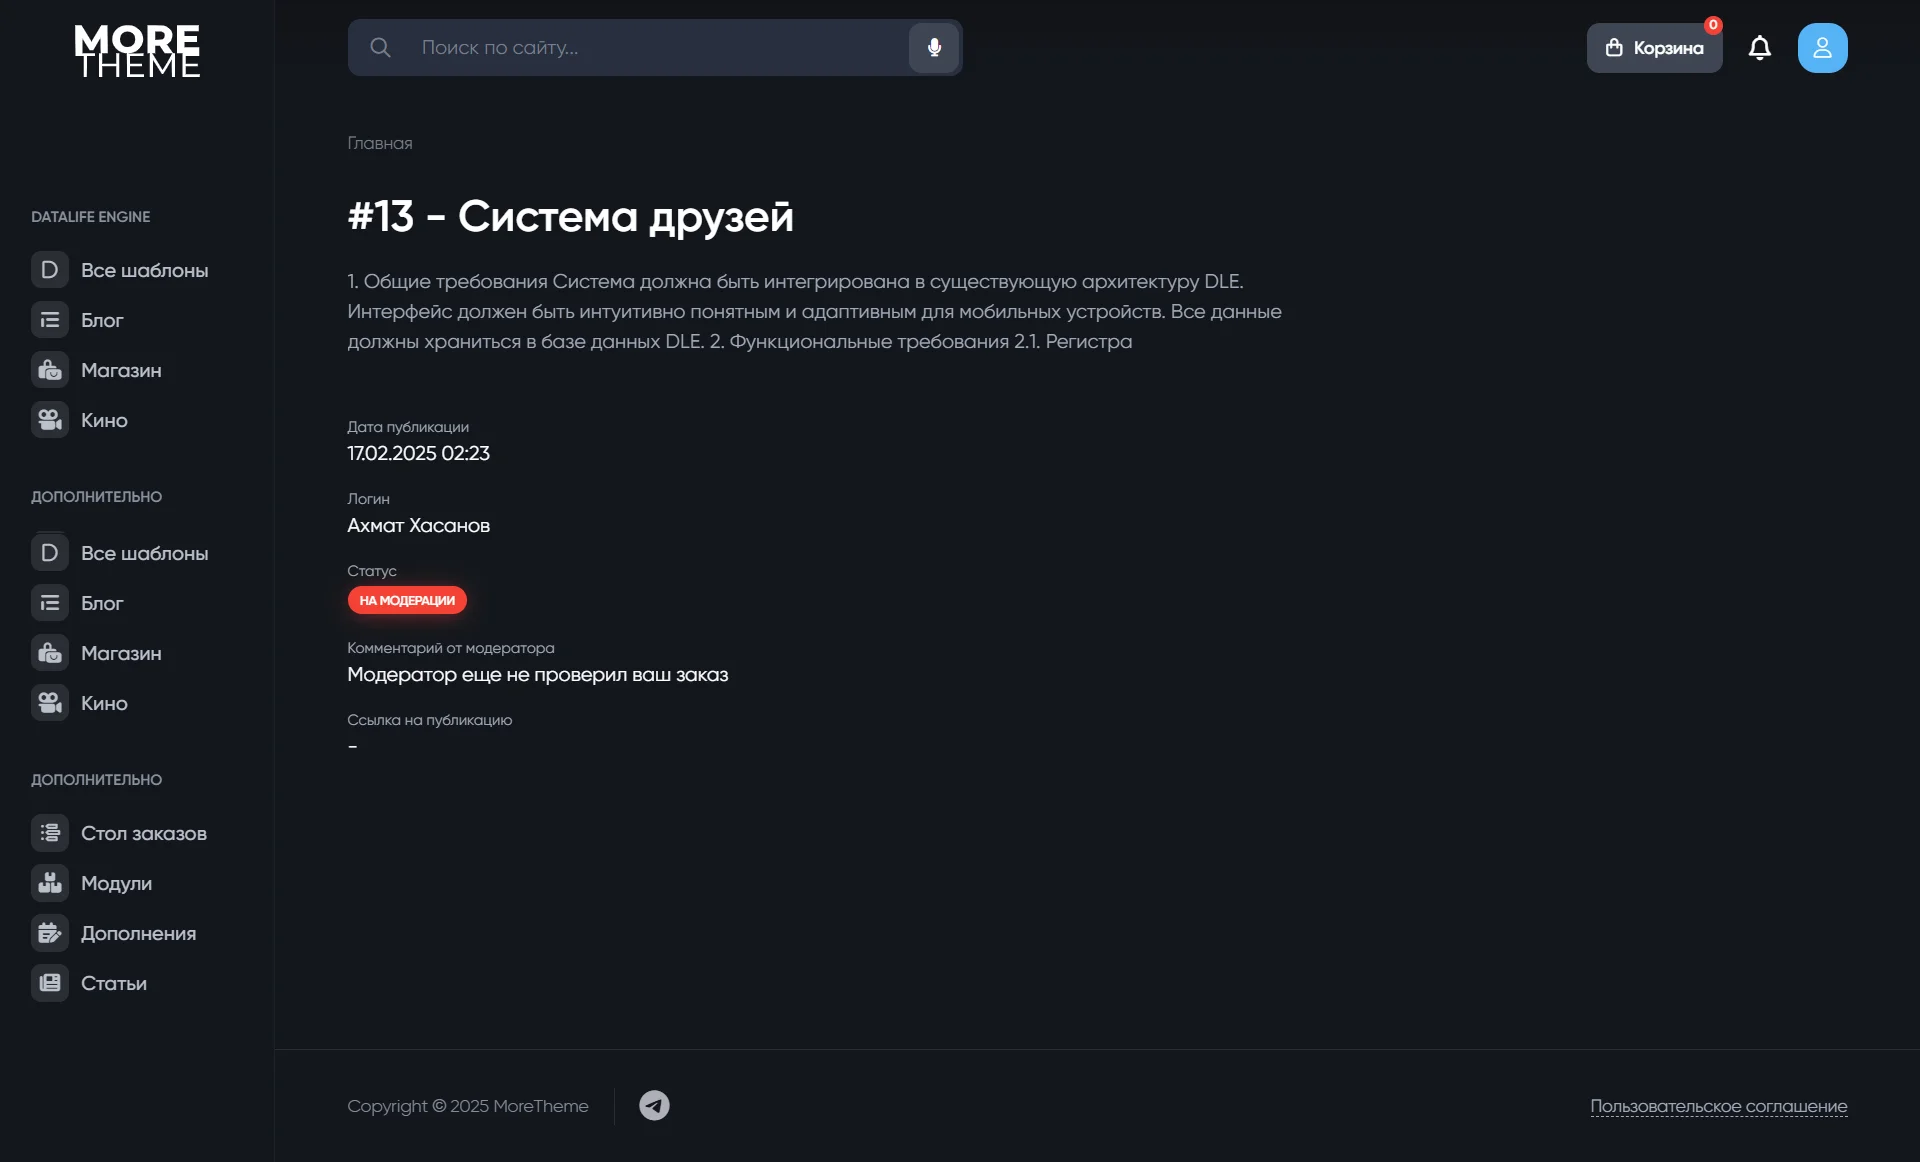Open Стол заказов from sidebar

tap(120, 833)
